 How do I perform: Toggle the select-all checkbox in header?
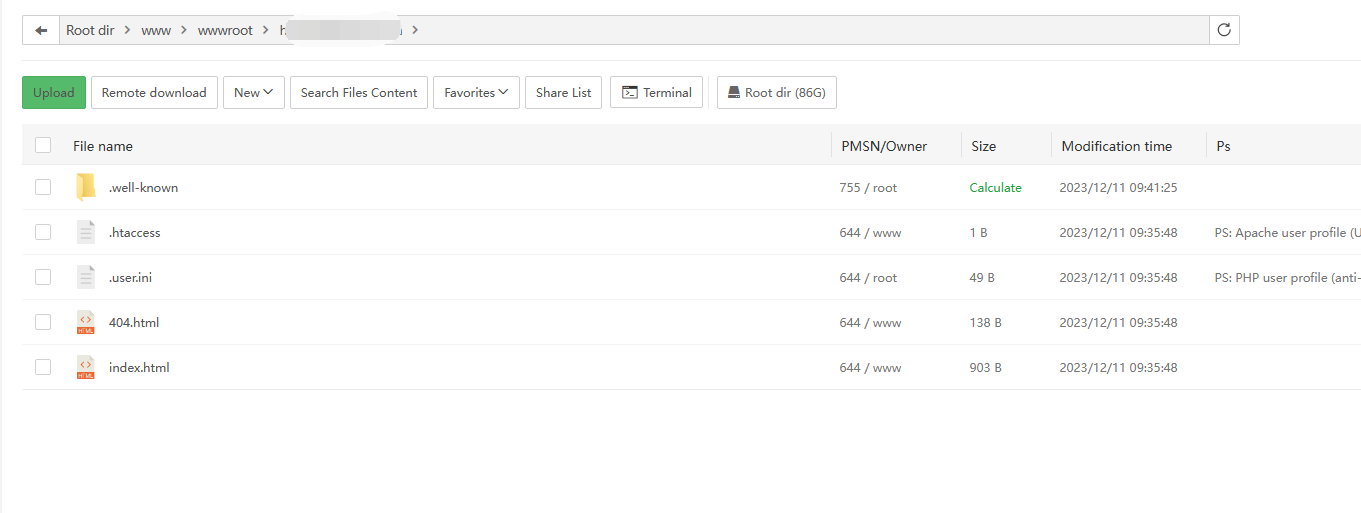(x=43, y=146)
